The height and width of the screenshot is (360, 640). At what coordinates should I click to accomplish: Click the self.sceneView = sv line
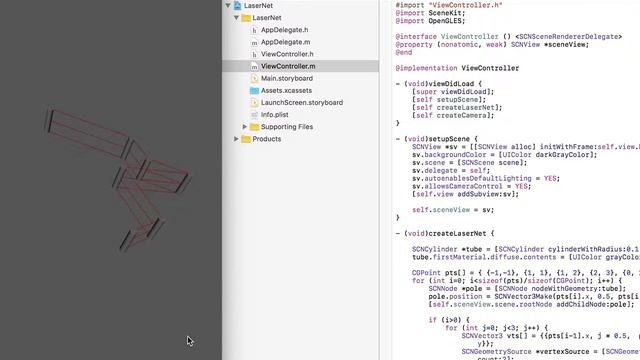pyautogui.click(x=453, y=210)
